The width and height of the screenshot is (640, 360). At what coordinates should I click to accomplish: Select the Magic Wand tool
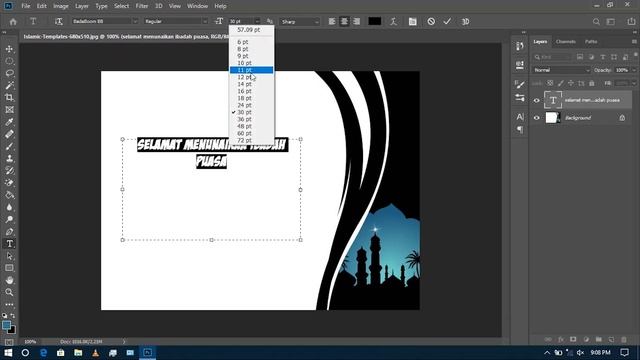(9, 85)
